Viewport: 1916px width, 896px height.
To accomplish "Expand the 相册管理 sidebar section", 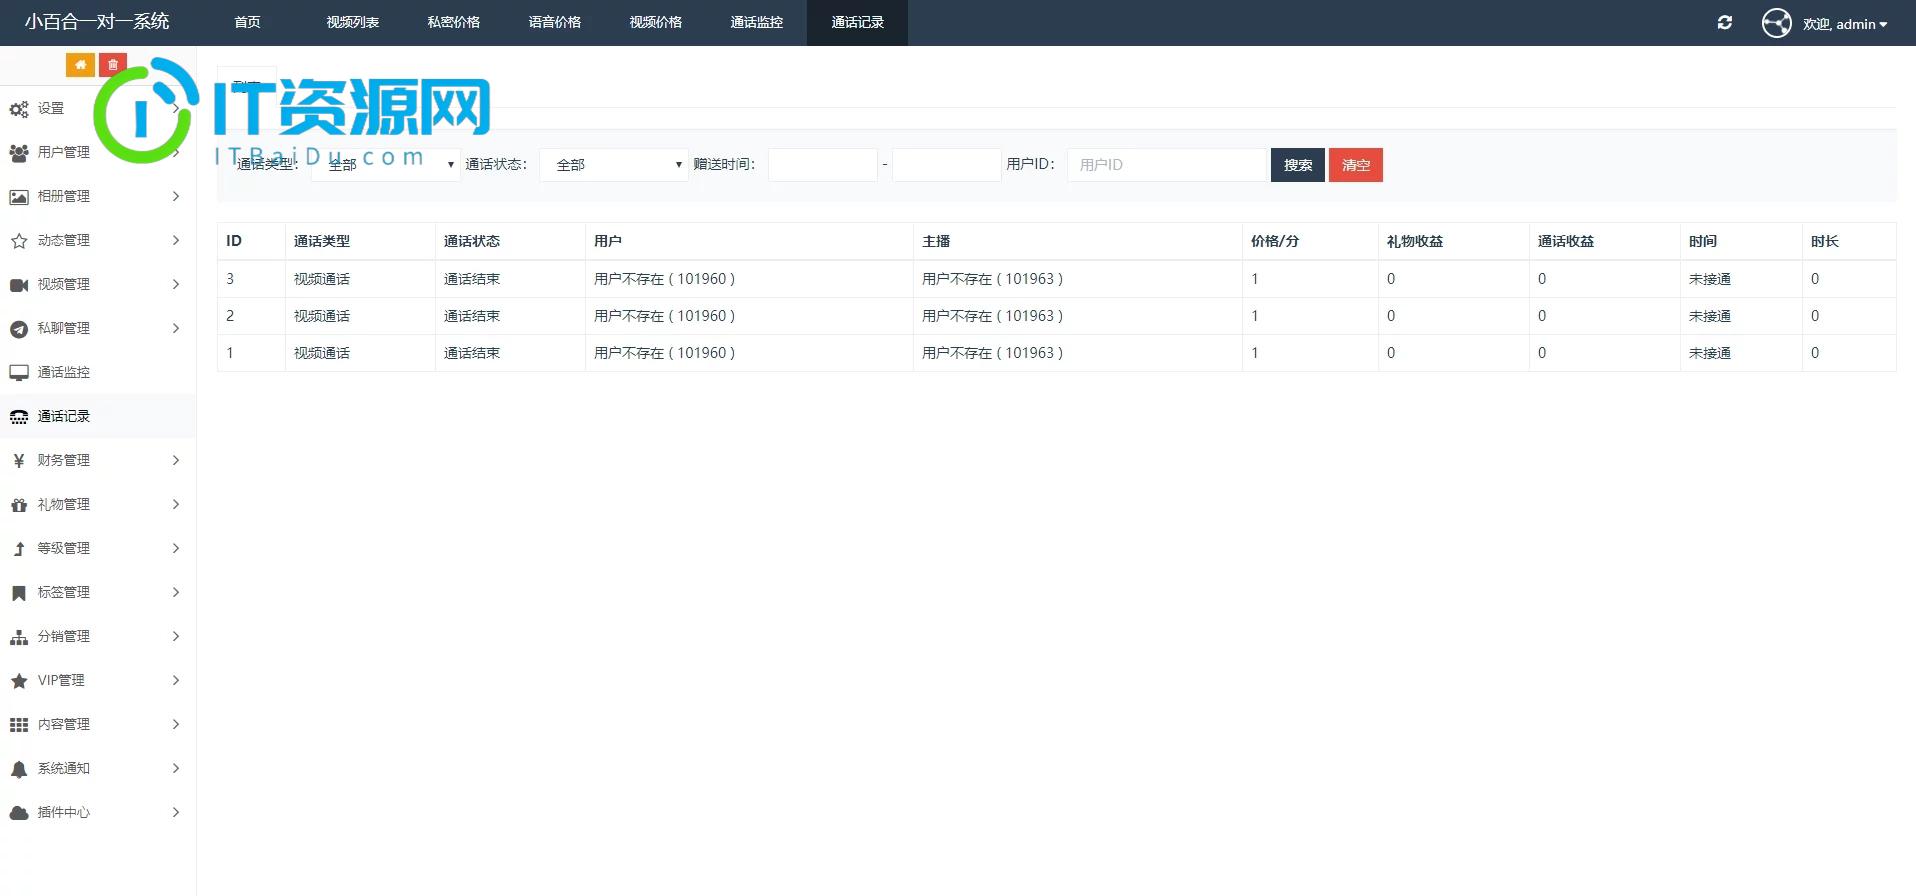I will click(98, 196).
